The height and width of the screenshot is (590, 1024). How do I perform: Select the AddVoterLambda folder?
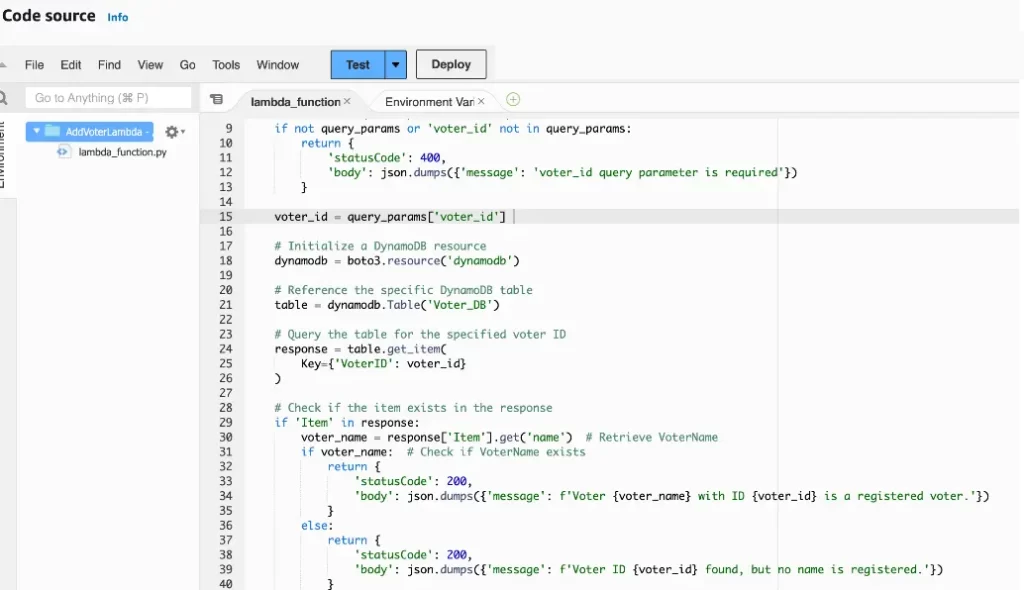pyautogui.click(x=89, y=131)
